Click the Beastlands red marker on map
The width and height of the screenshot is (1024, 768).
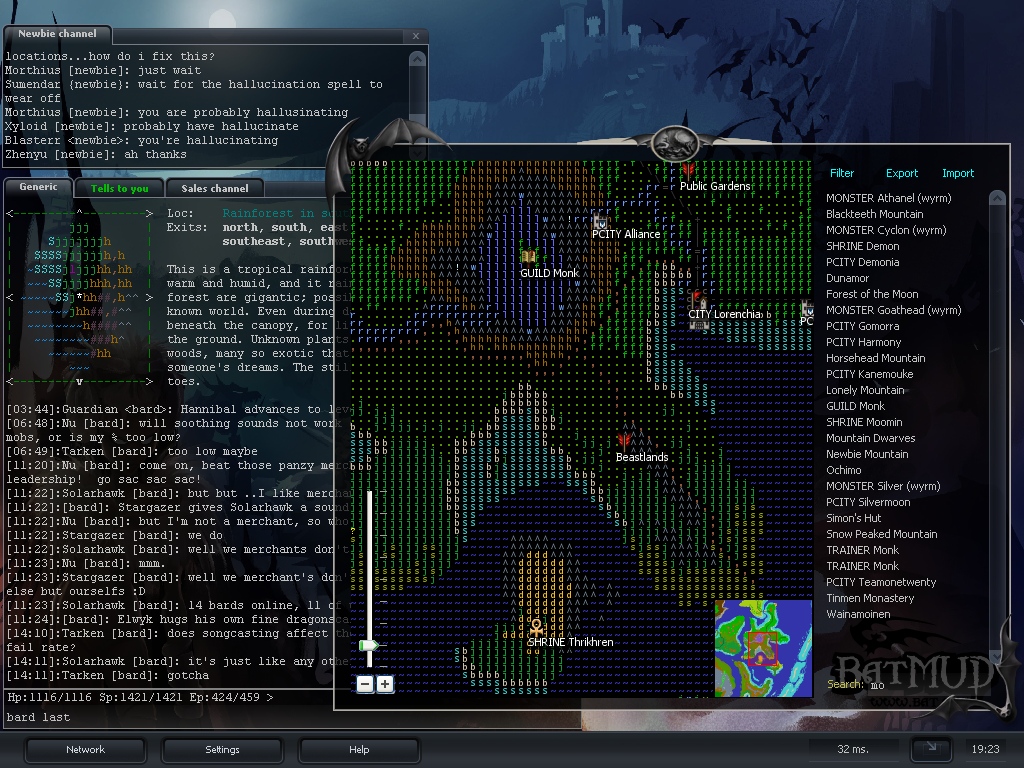(x=625, y=442)
